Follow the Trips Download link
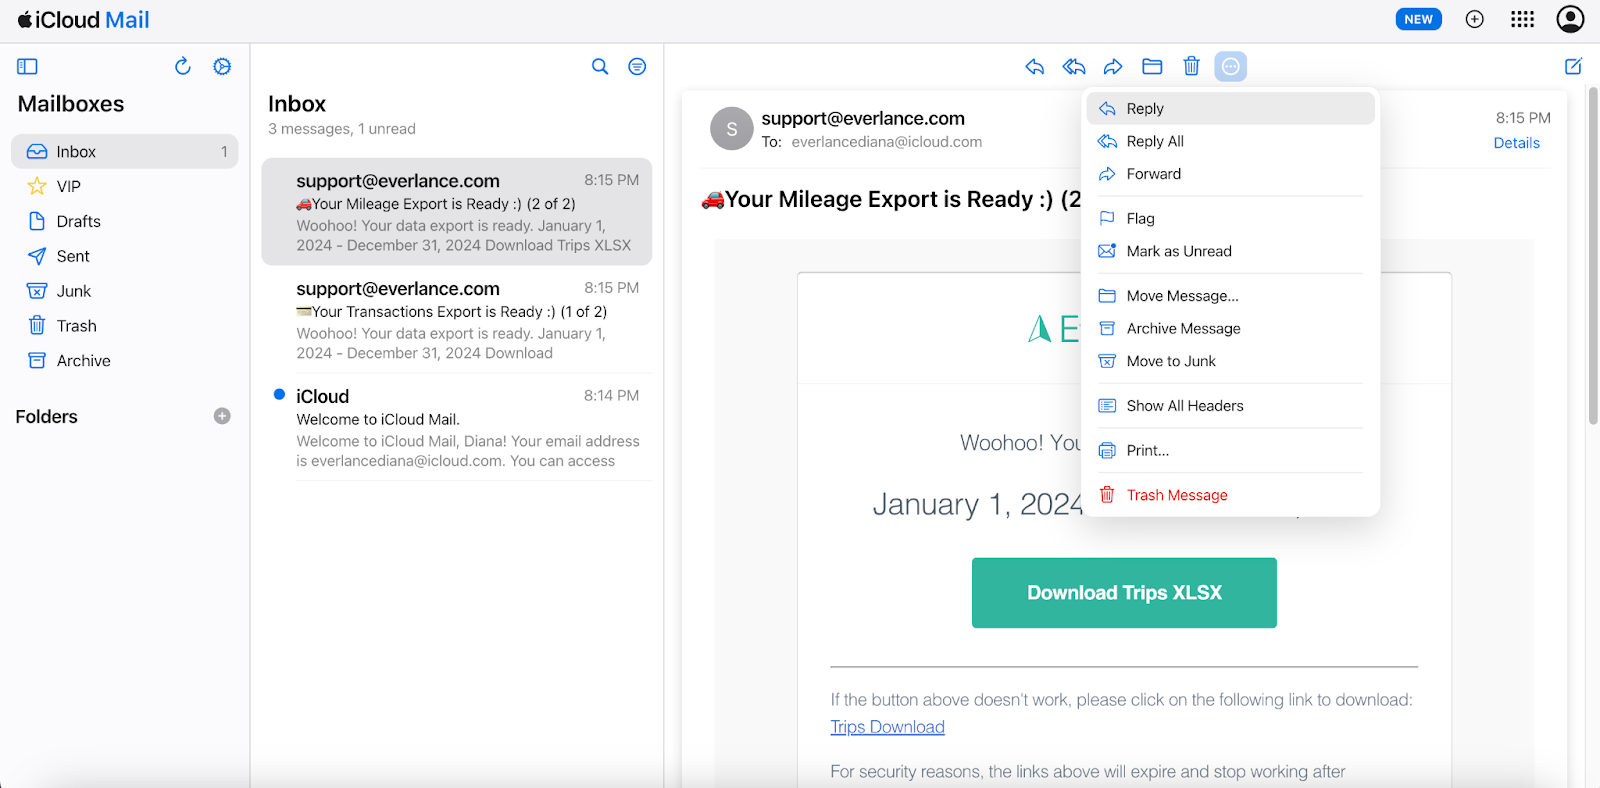The image size is (1600, 788). 887,727
